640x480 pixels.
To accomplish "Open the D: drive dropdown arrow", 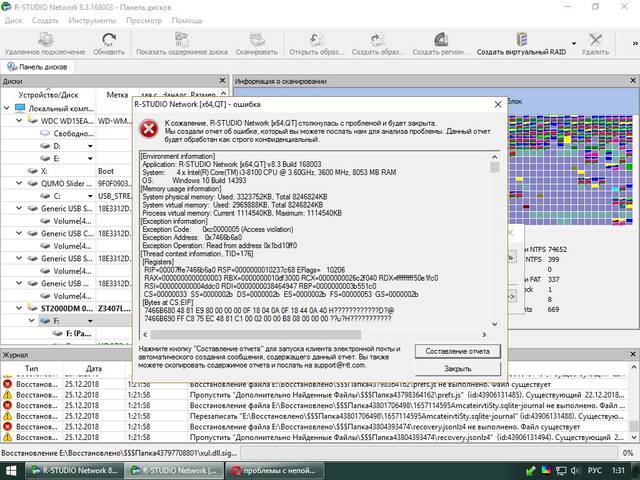I will 90,146.
